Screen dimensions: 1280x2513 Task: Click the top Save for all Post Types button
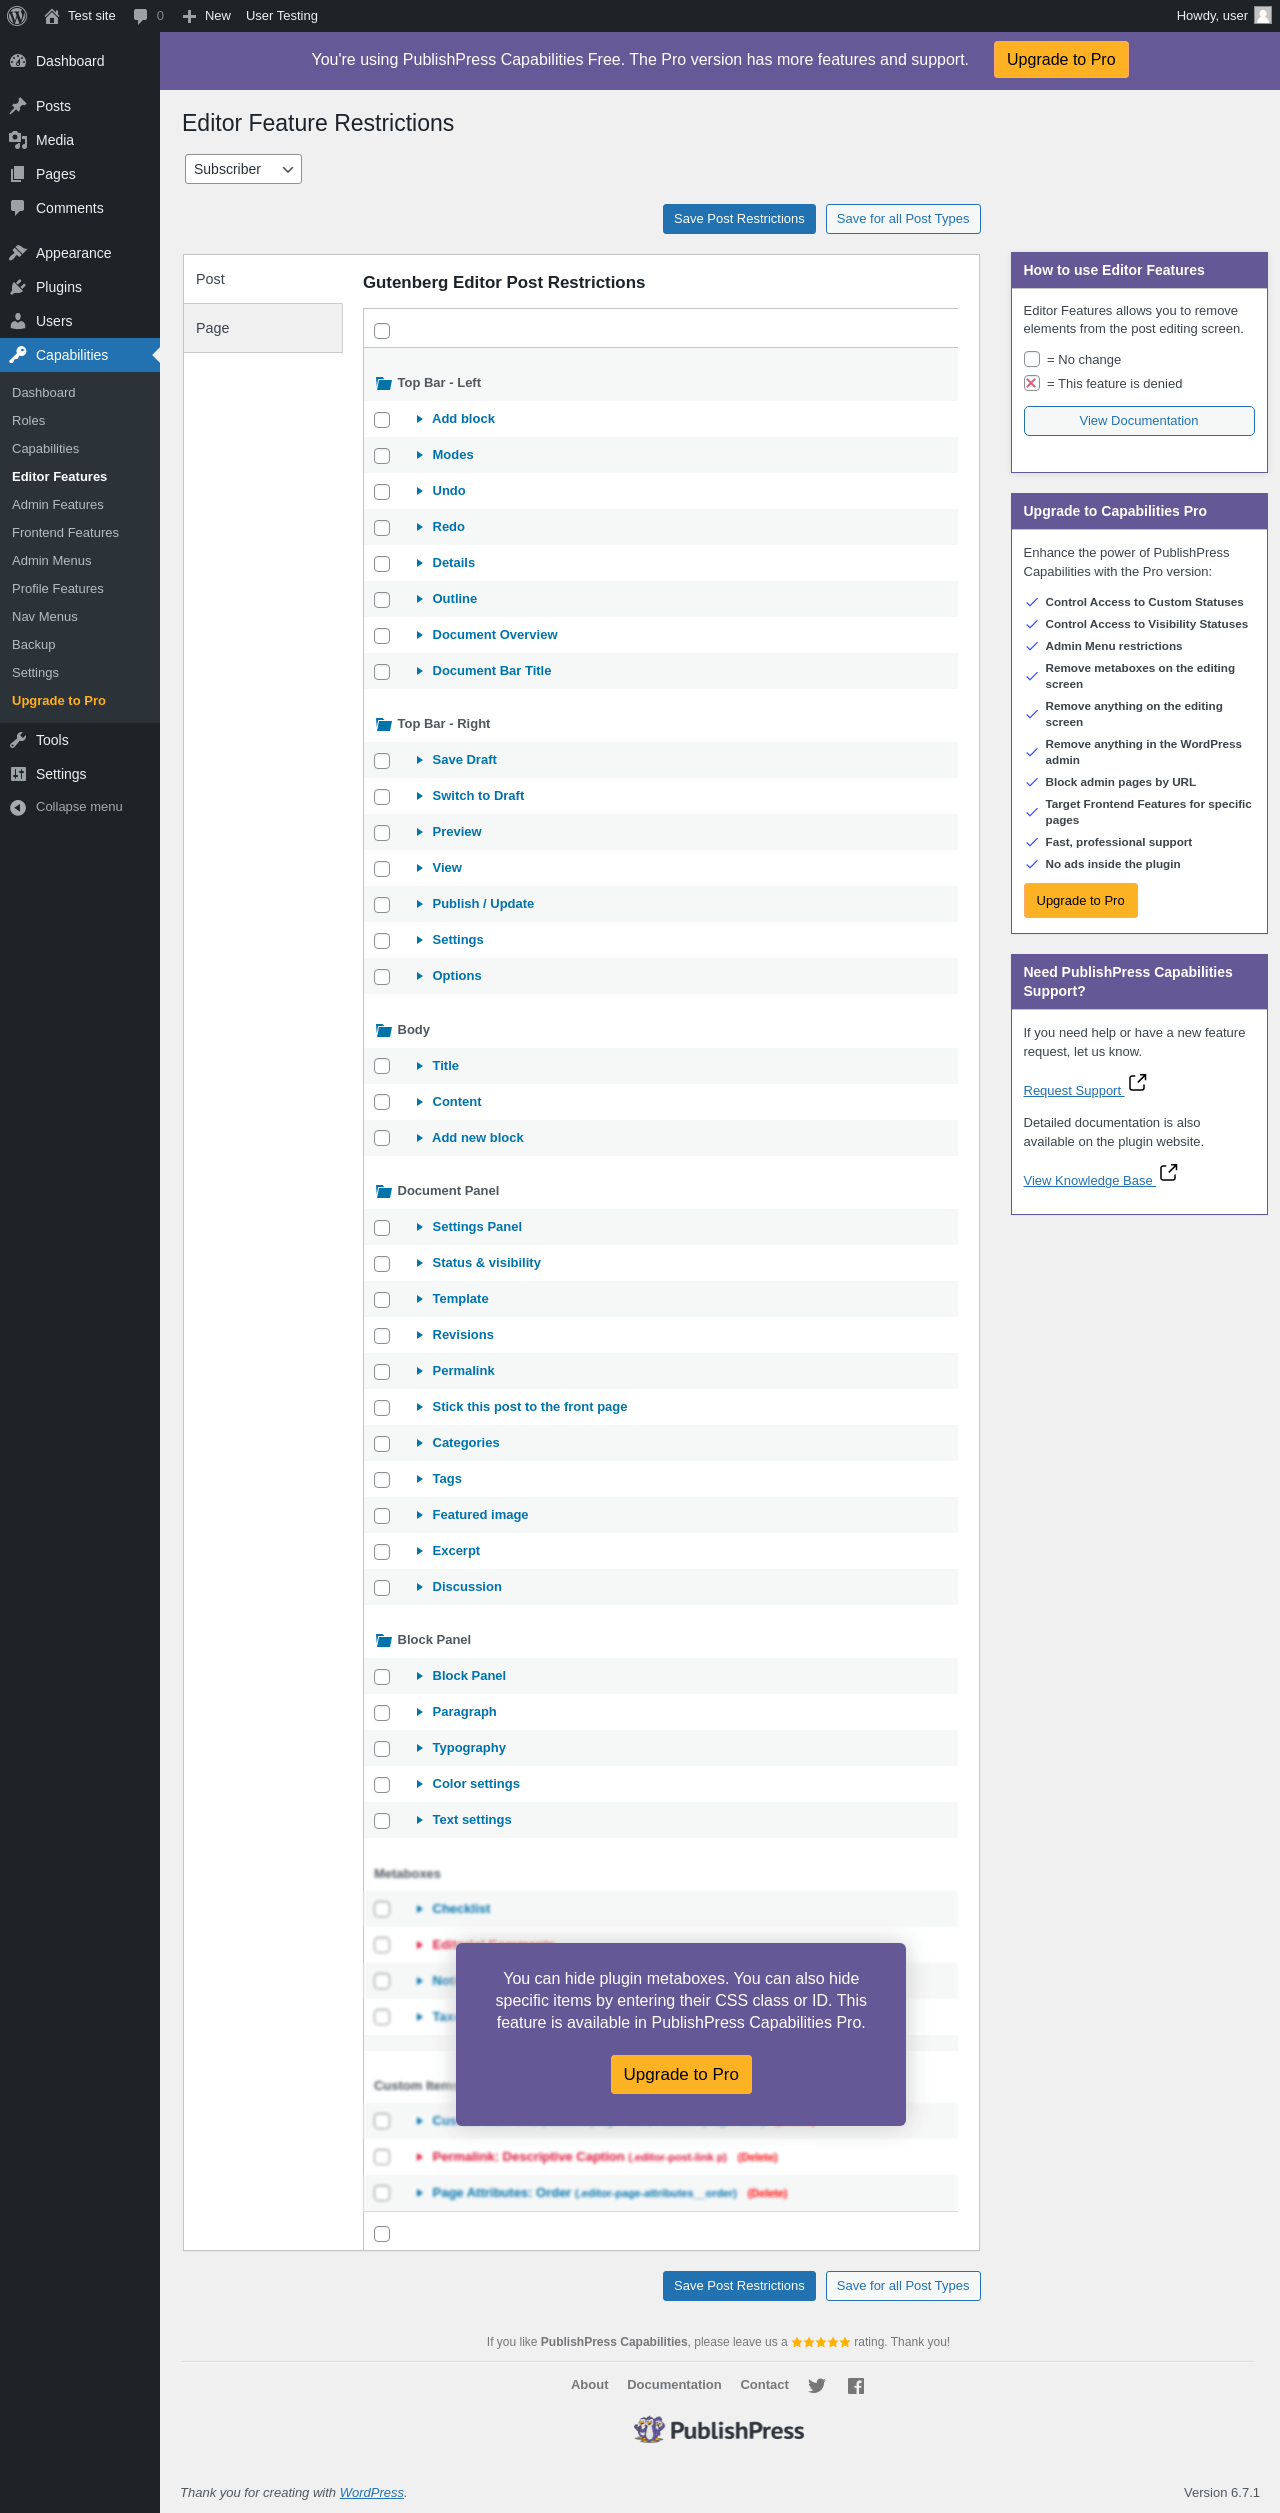click(x=903, y=219)
